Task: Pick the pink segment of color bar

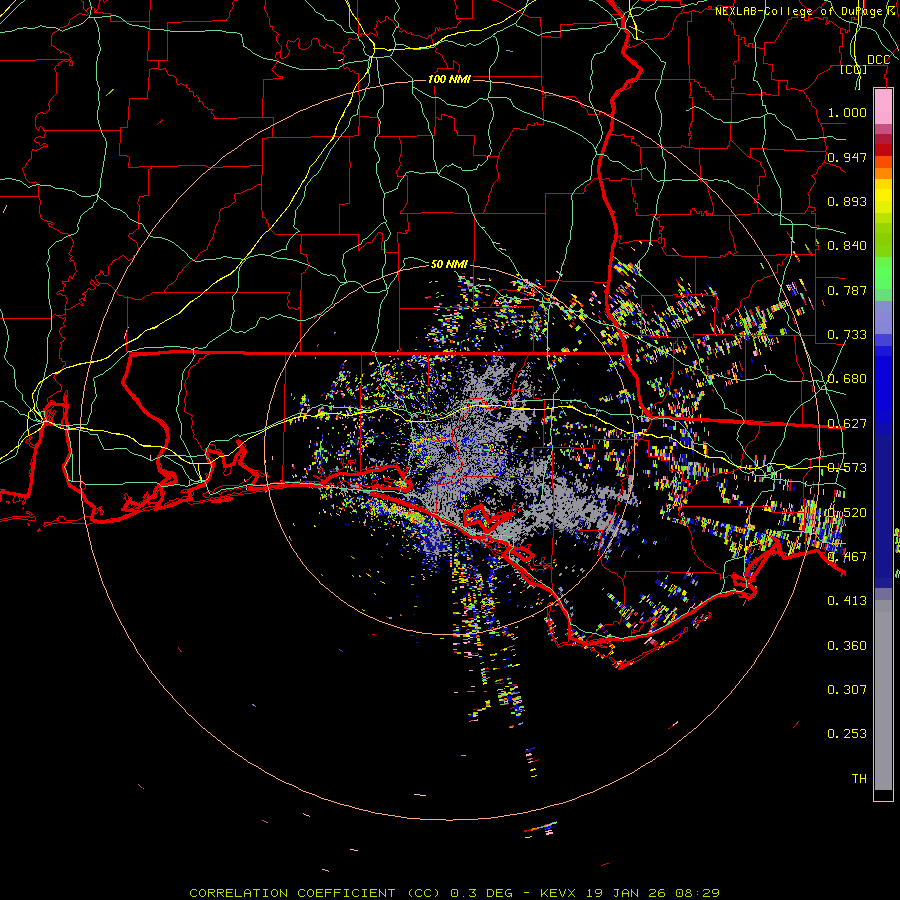Action: (x=883, y=107)
